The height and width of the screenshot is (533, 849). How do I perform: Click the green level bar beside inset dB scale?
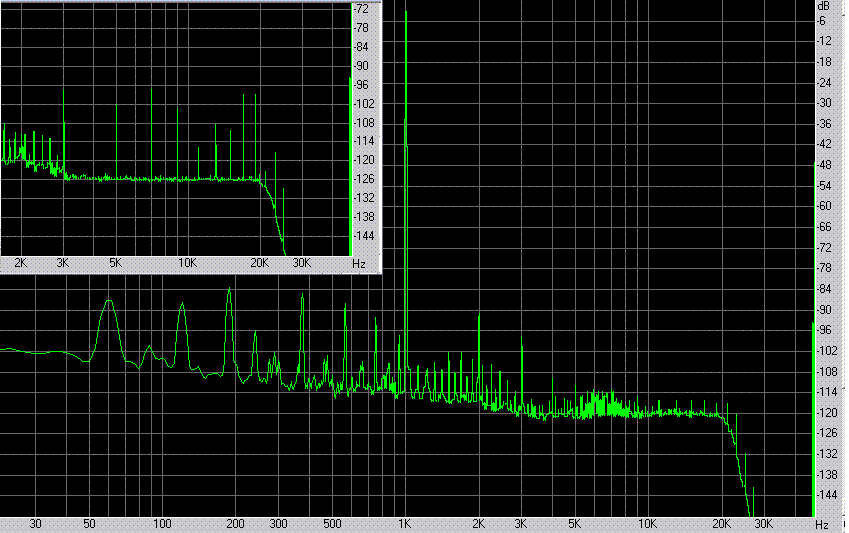coord(351,167)
